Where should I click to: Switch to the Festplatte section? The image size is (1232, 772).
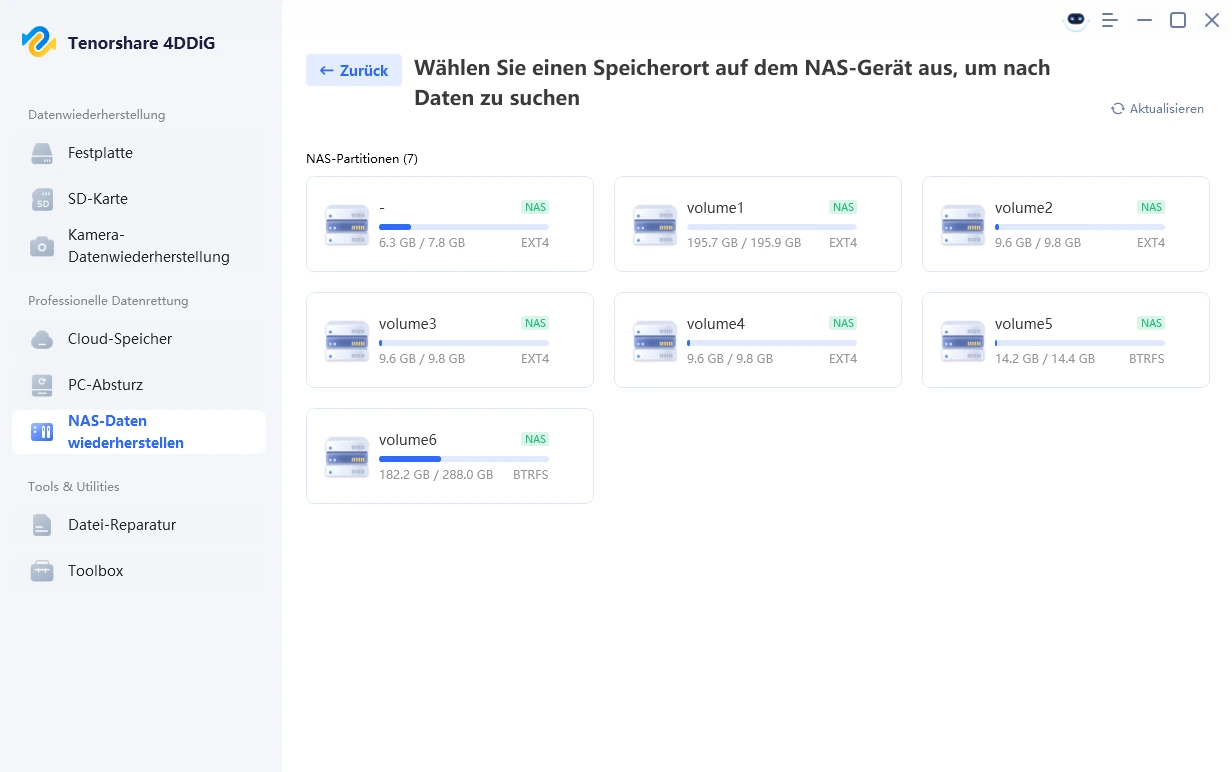pos(100,152)
